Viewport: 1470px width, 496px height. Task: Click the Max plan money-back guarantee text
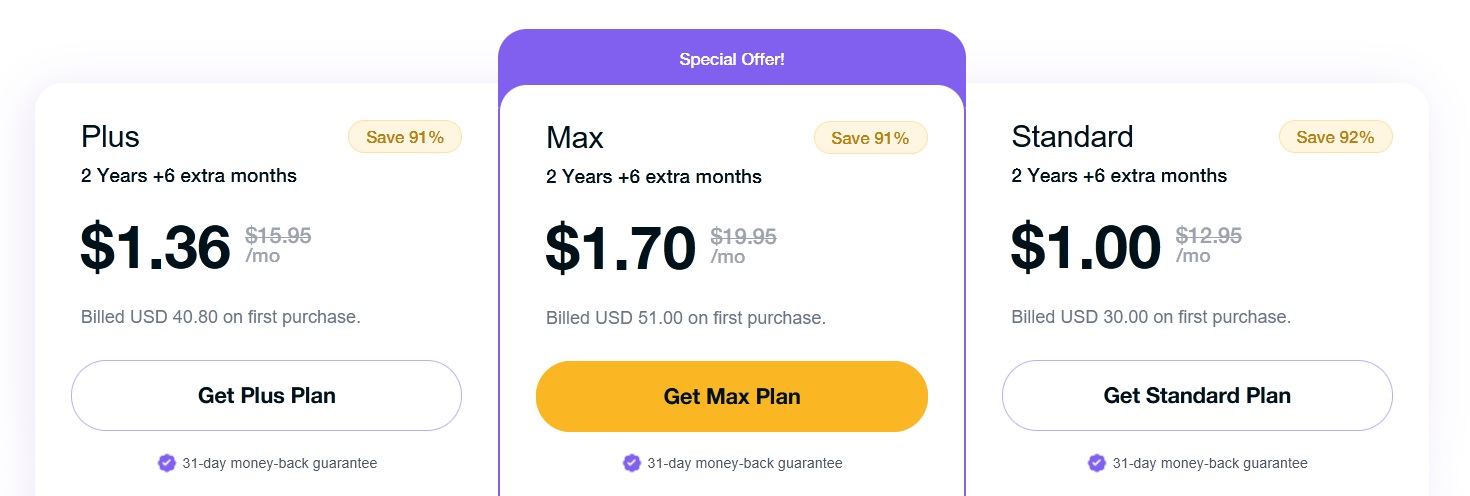pyautogui.click(x=745, y=463)
